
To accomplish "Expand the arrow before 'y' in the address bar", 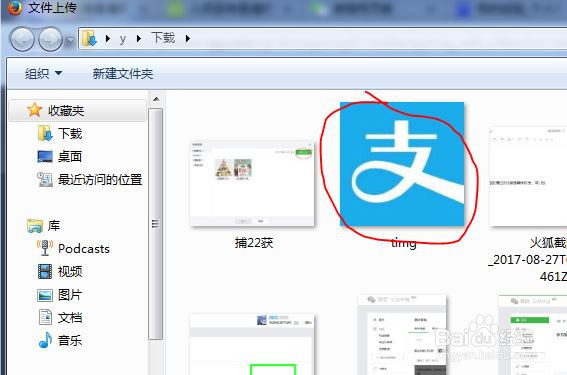I will [x=107, y=38].
